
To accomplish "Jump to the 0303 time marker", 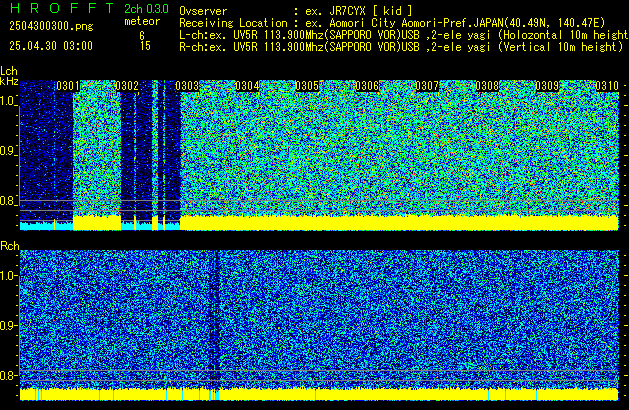I will coord(187,86).
